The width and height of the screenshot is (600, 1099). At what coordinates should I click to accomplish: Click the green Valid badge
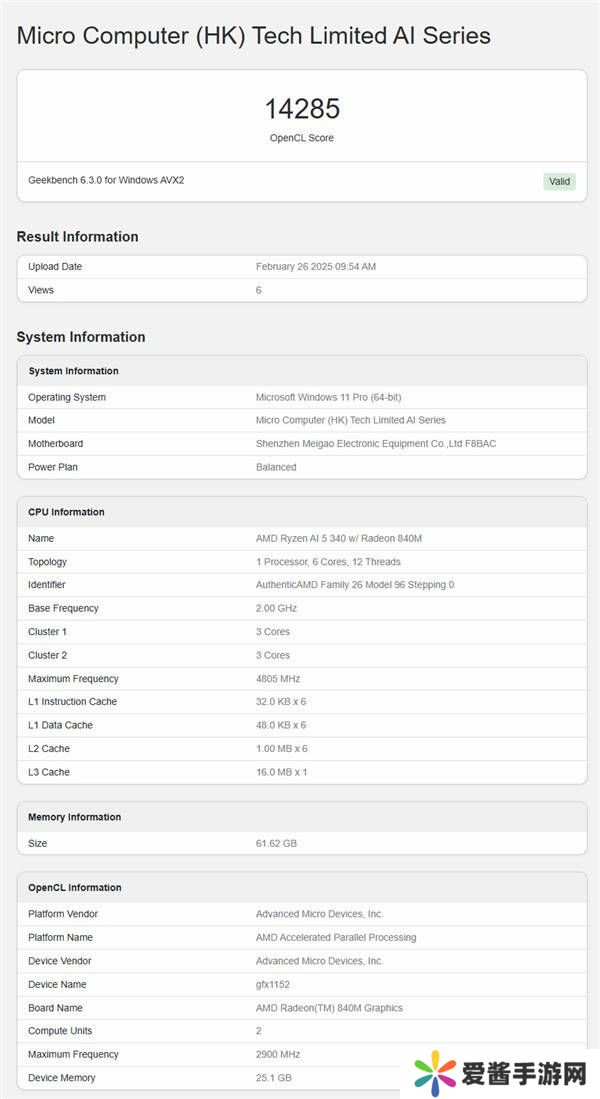tap(559, 181)
